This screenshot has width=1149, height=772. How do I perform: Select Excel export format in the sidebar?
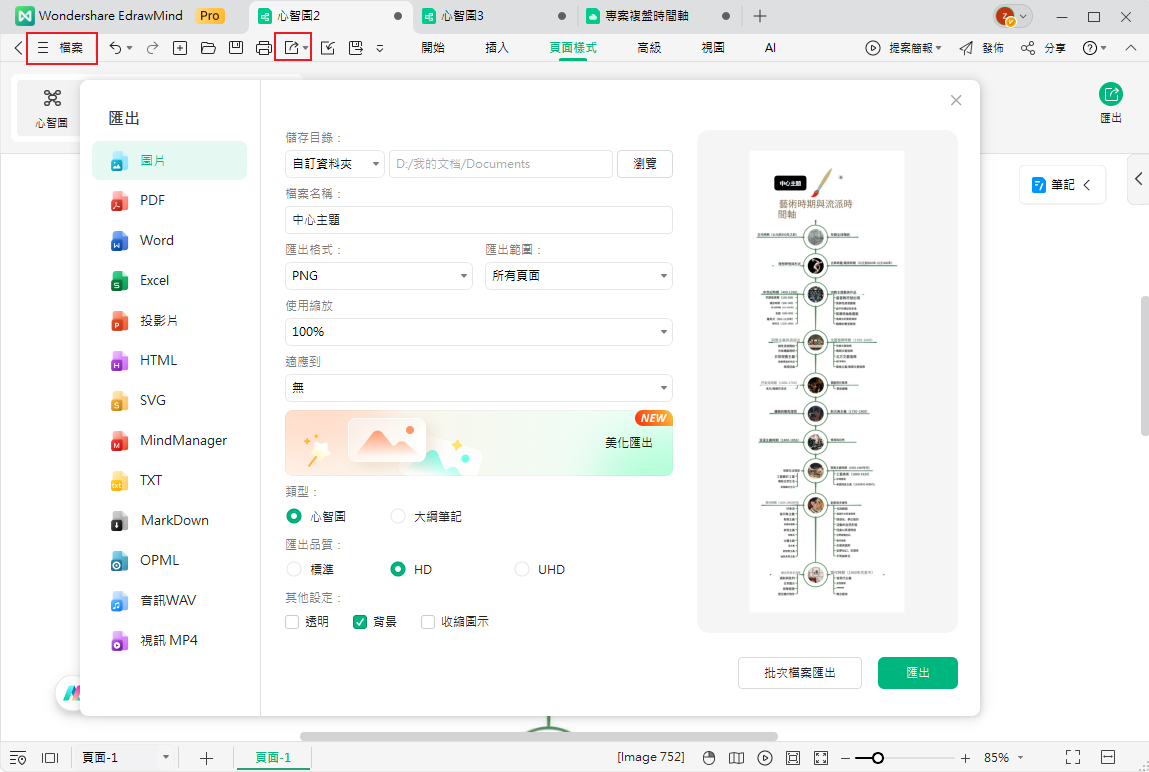click(156, 280)
